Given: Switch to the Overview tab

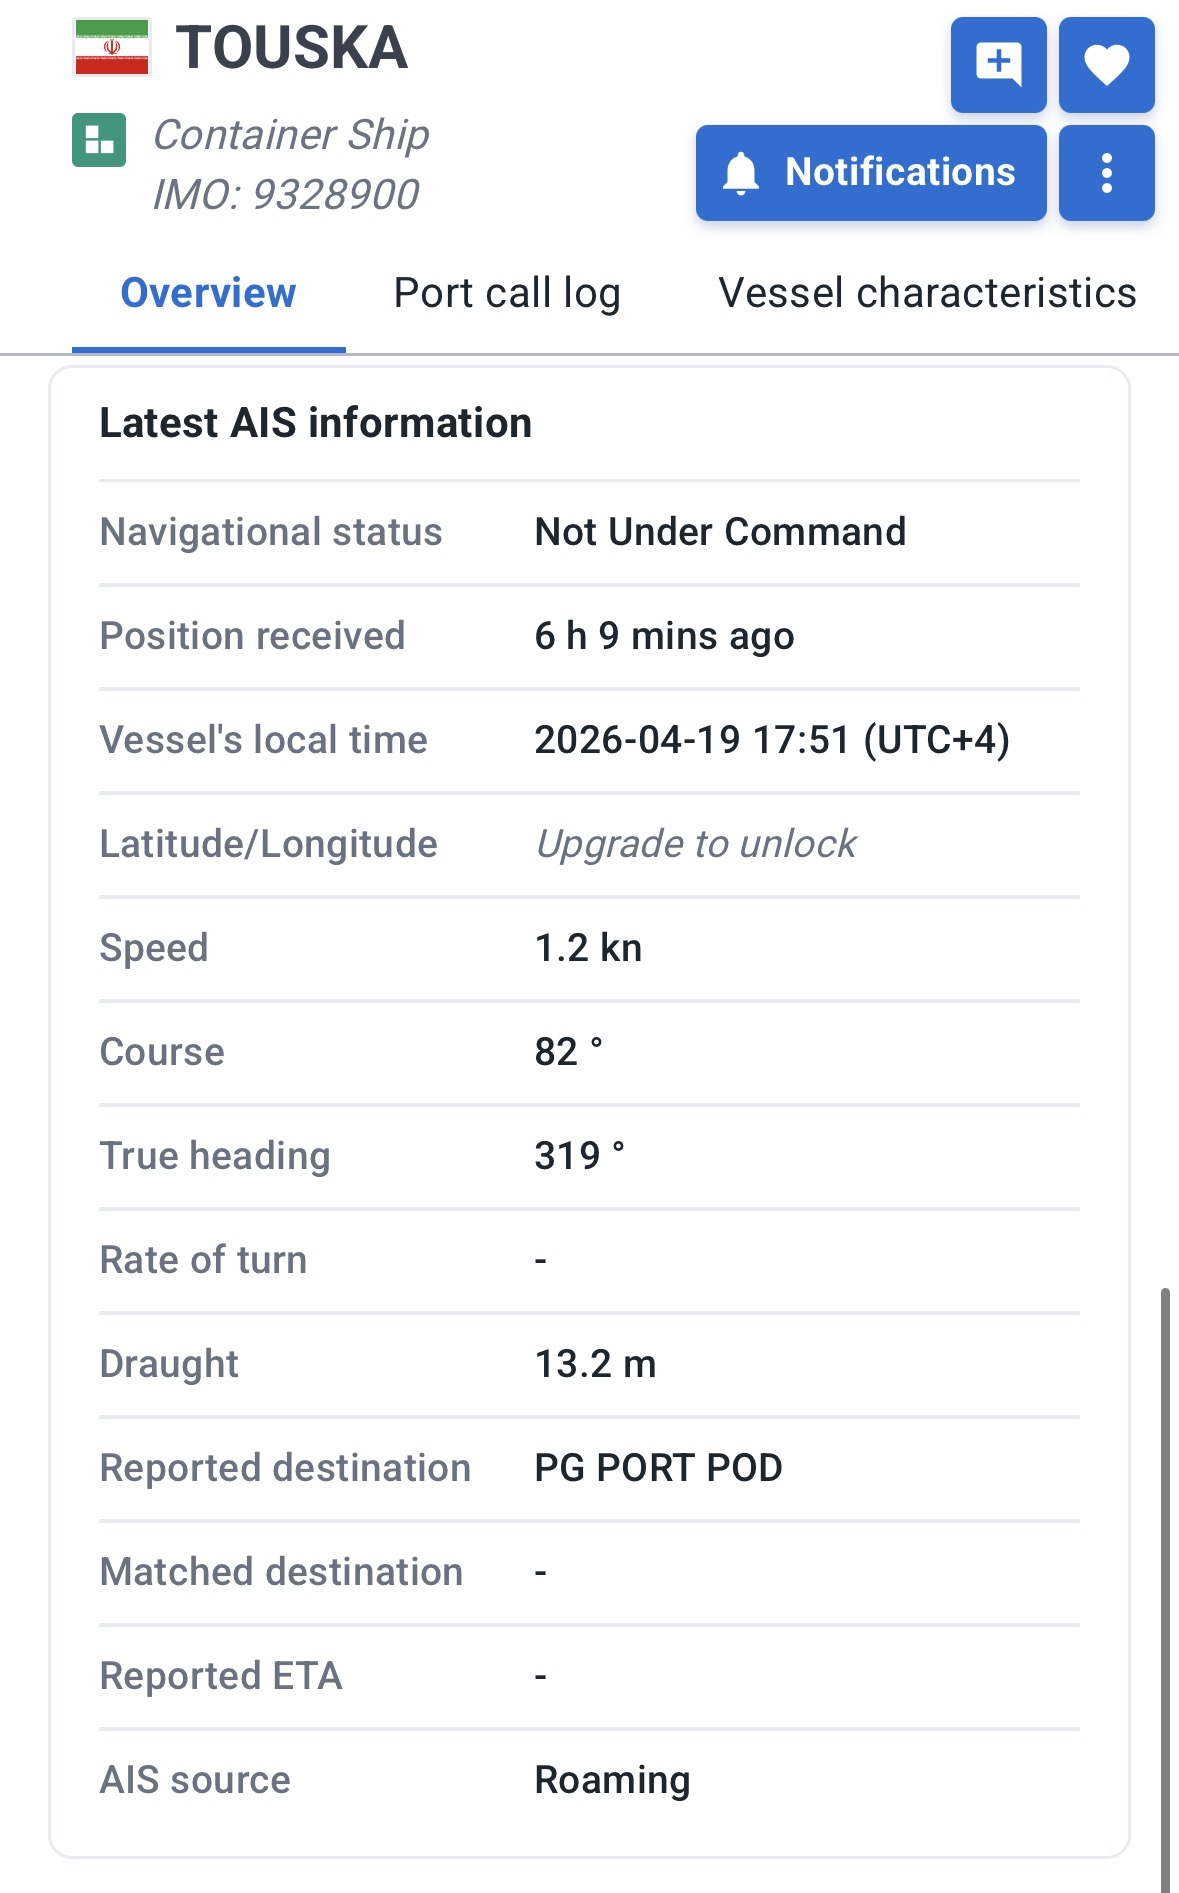Looking at the screenshot, I should pyautogui.click(x=208, y=293).
